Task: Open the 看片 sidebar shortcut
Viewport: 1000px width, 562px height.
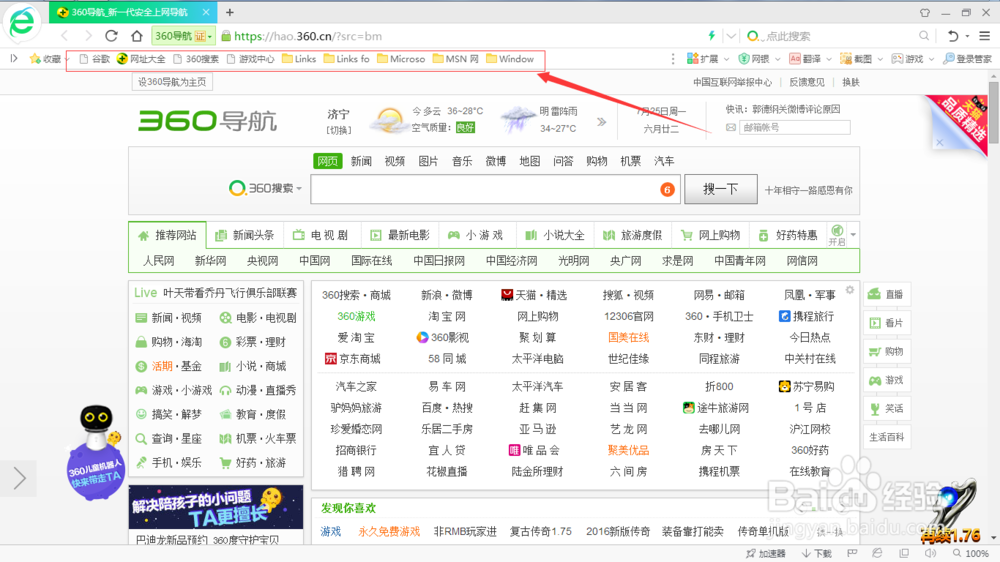Action: click(x=887, y=323)
